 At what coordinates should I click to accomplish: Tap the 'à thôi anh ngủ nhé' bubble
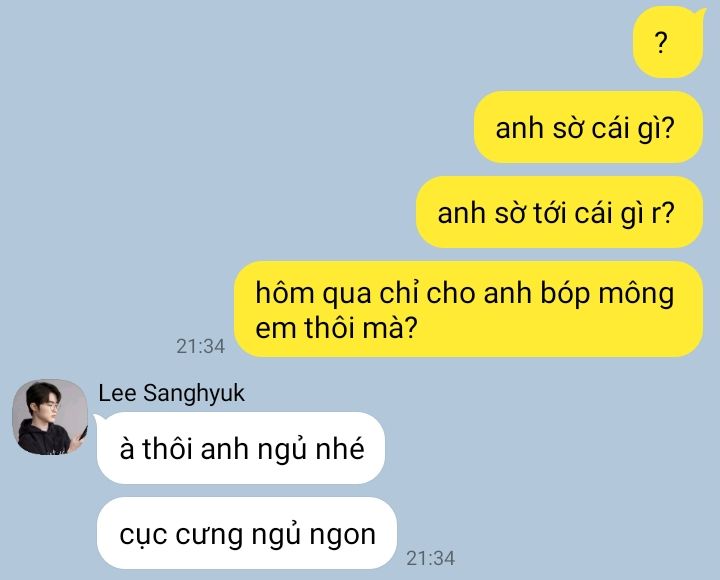(x=241, y=448)
